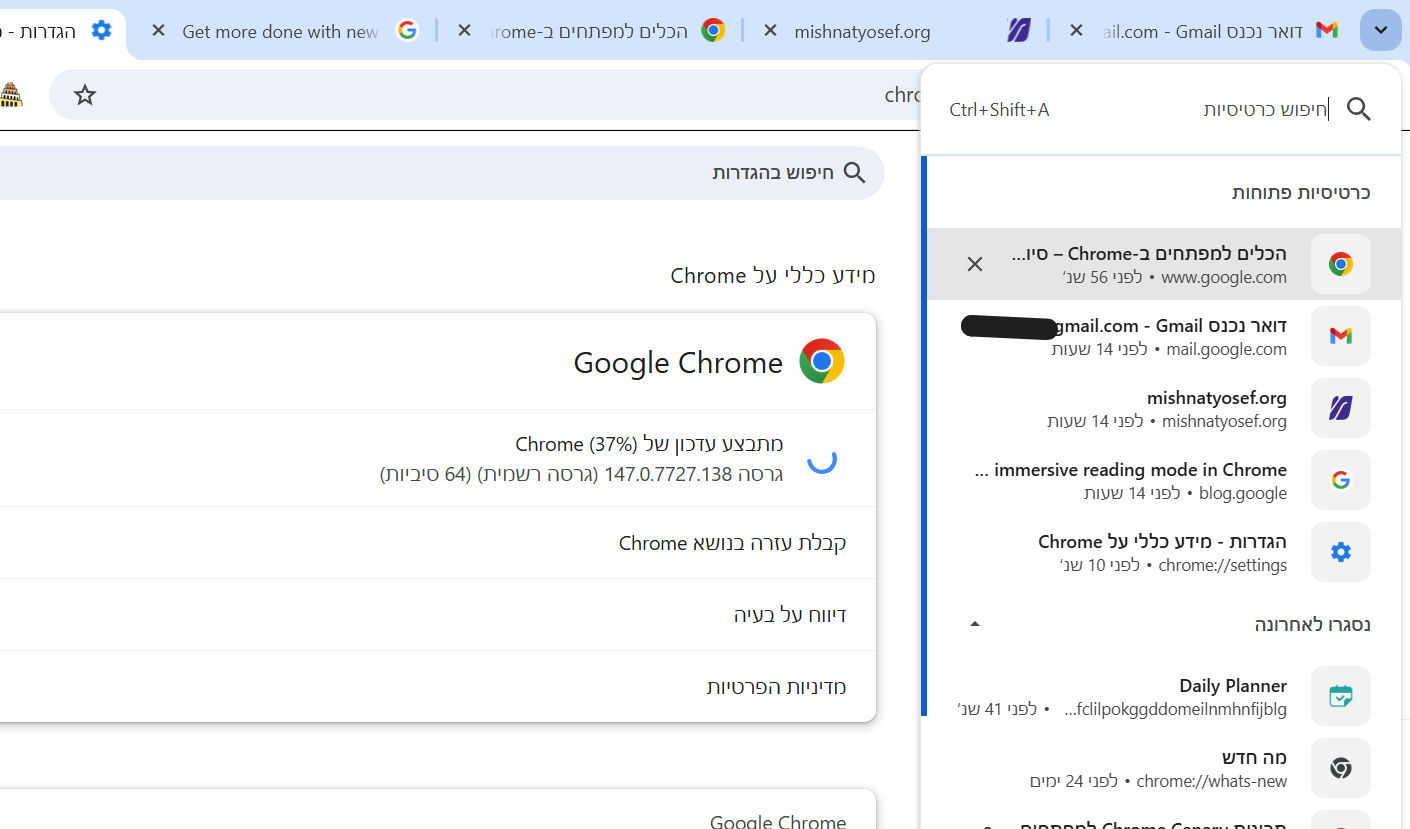Reopen the 'מה חדש' whats-new closed tab

pos(1164,768)
